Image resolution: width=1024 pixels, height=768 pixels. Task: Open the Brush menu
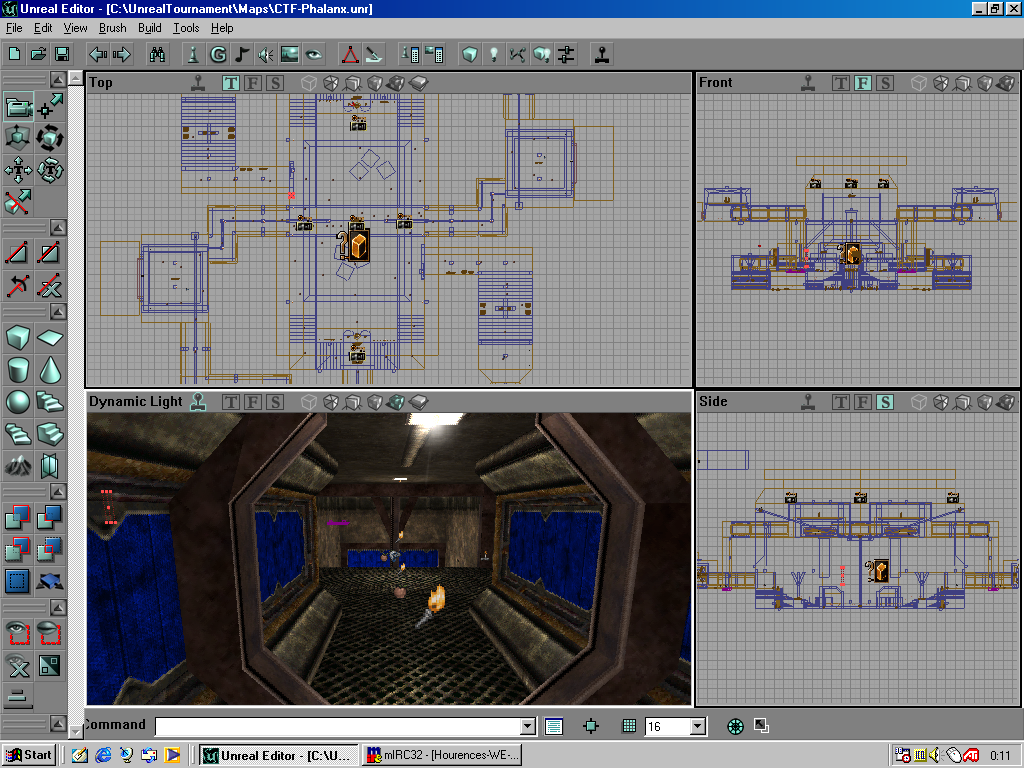tap(112, 28)
